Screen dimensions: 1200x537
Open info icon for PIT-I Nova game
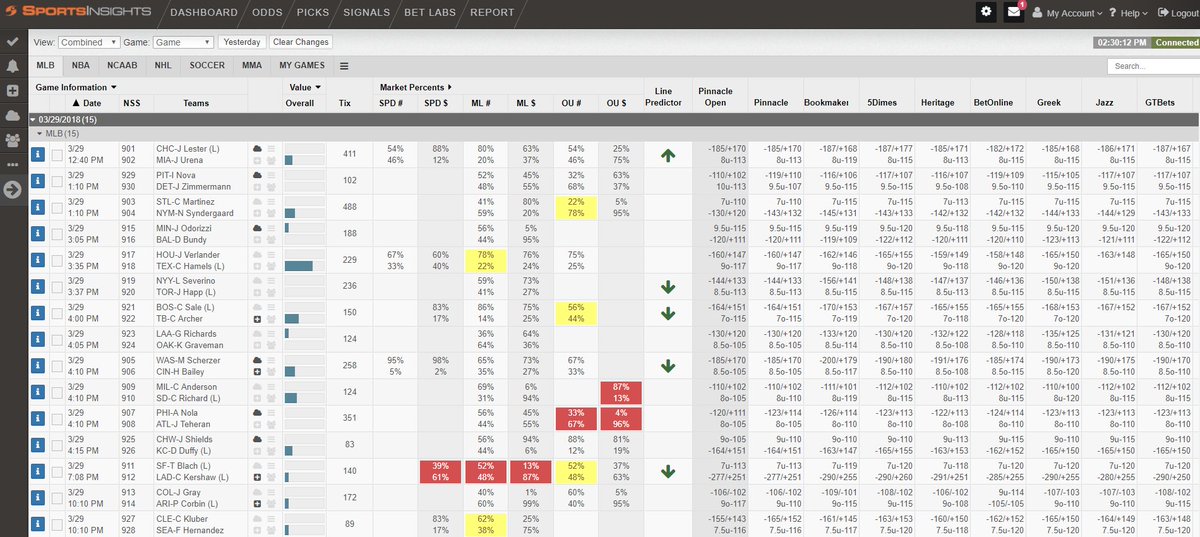pos(38,180)
